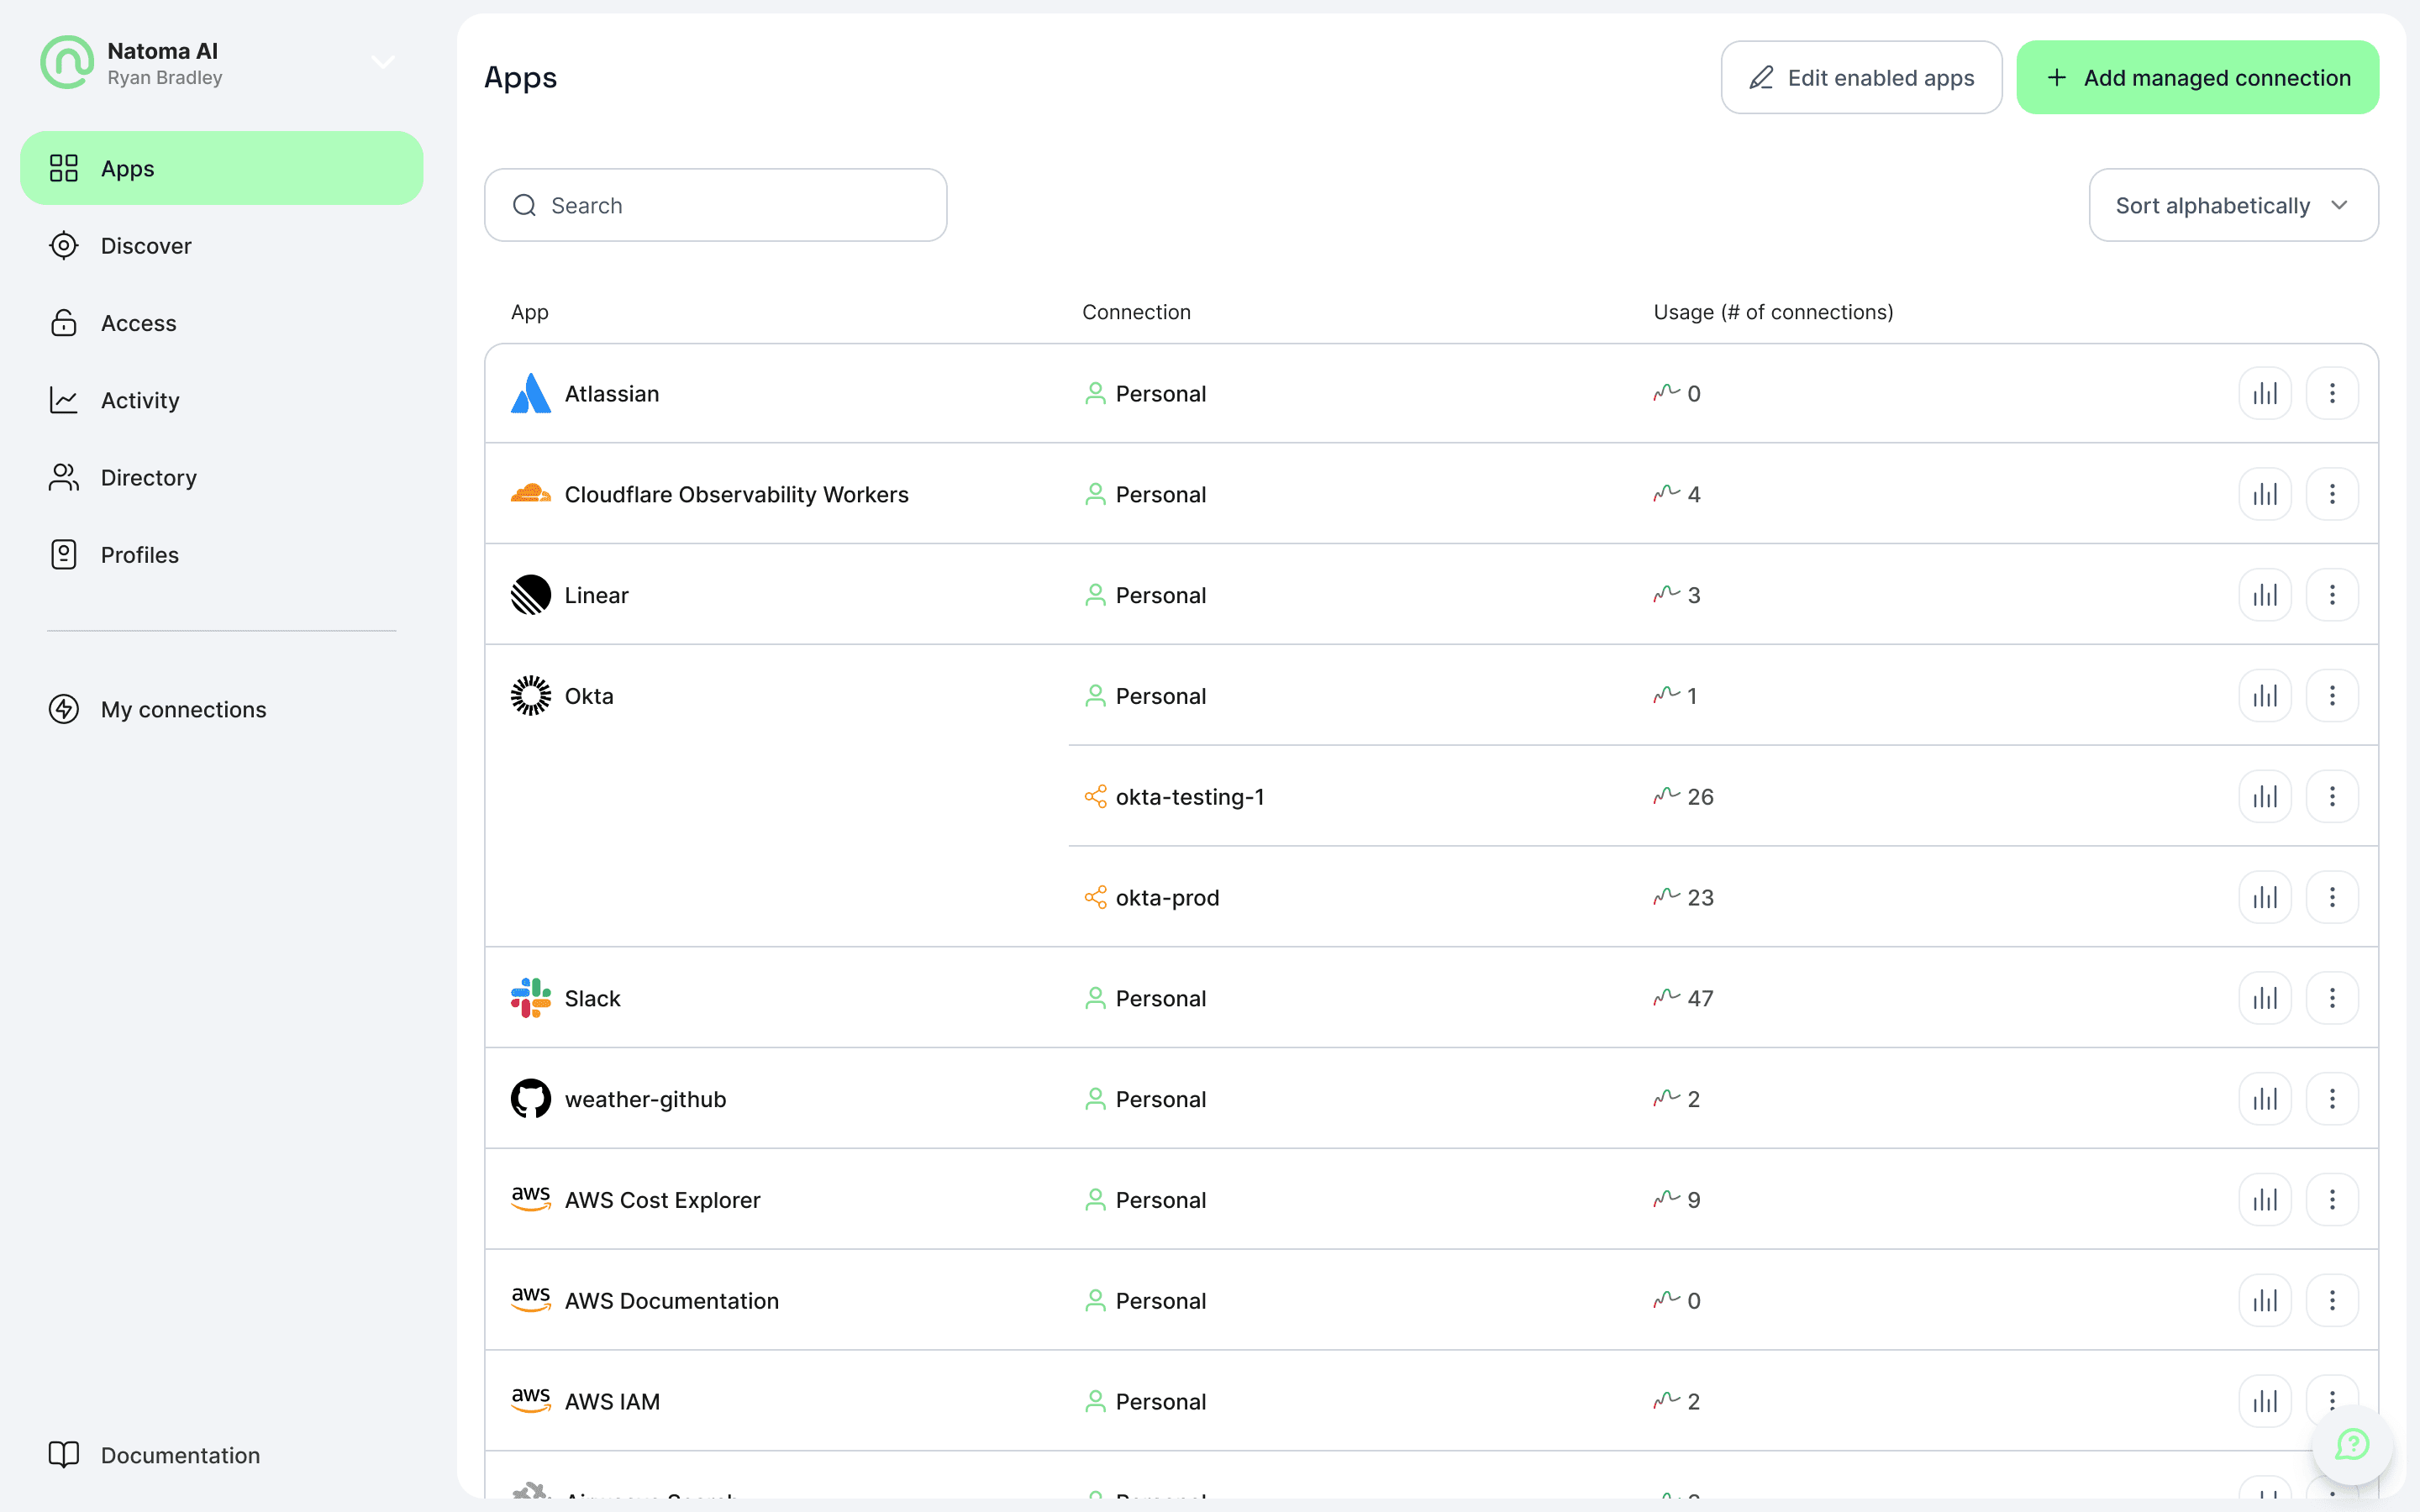Click Add managed connection button
Screen dimensions: 2420x1512
tap(2197, 78)
